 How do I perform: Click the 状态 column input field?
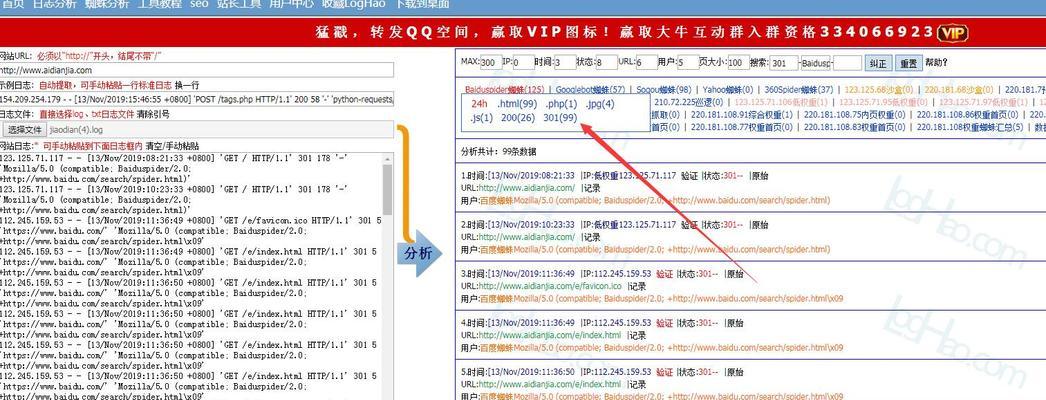coord(606,63)
